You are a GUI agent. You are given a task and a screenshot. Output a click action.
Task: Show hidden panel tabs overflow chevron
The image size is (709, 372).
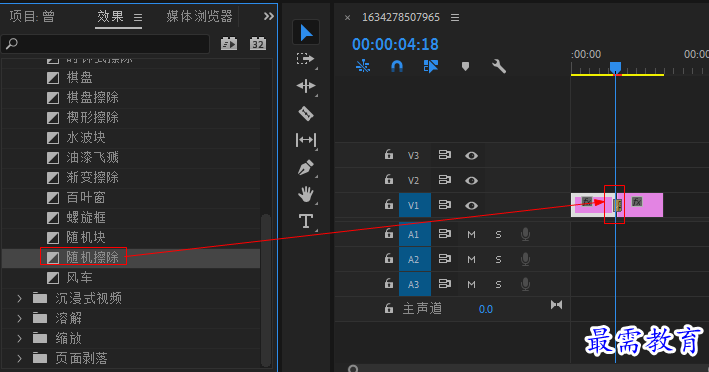pyautogui.click(x=269, y=17)
